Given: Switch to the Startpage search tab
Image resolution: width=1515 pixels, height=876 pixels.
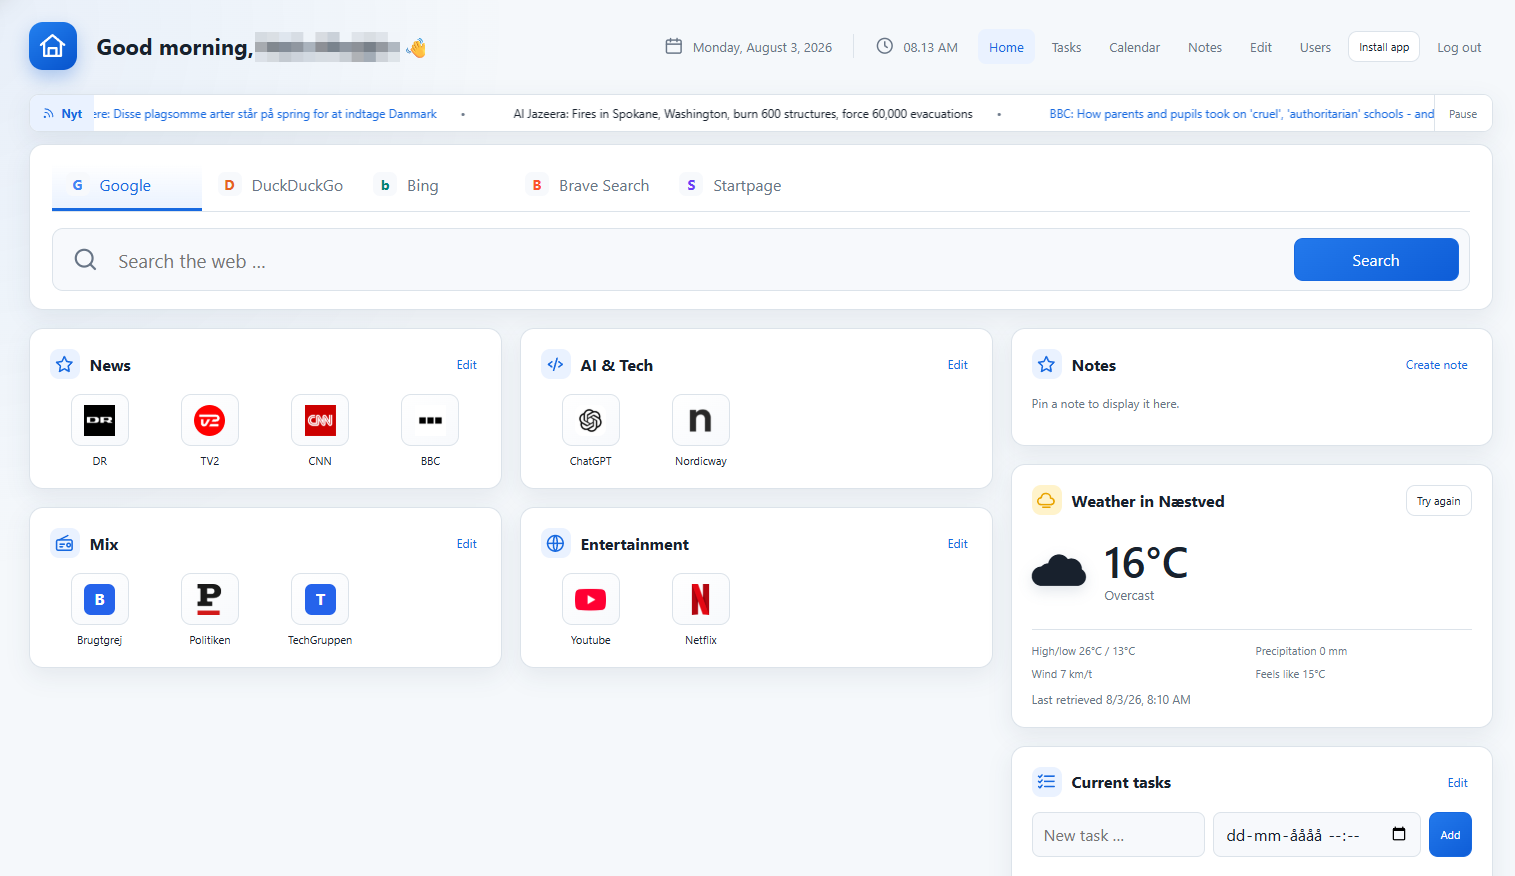Looking at the screenshot, I should tap(732, 186).
